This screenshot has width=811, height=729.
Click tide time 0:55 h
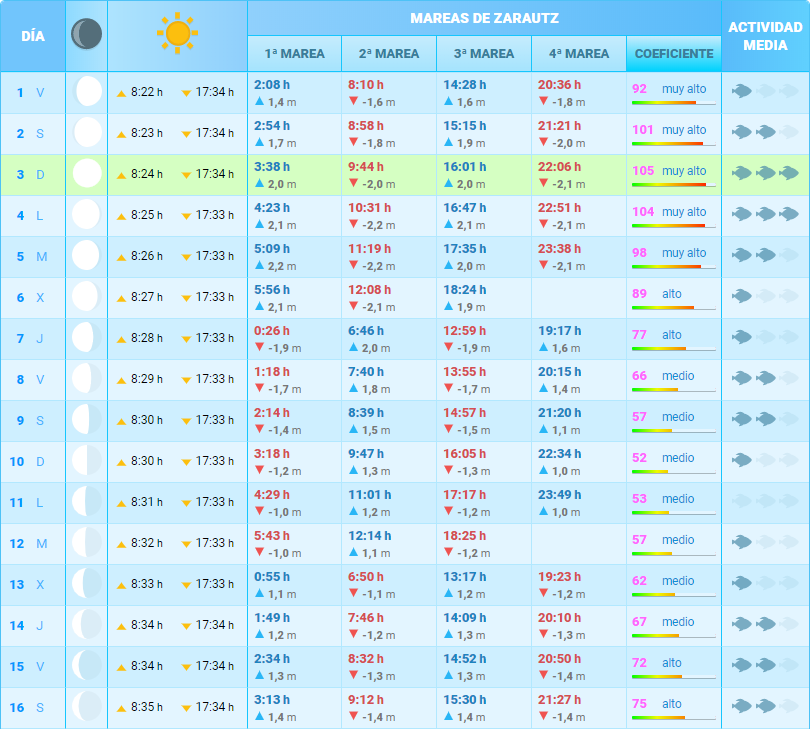point(272,577)
